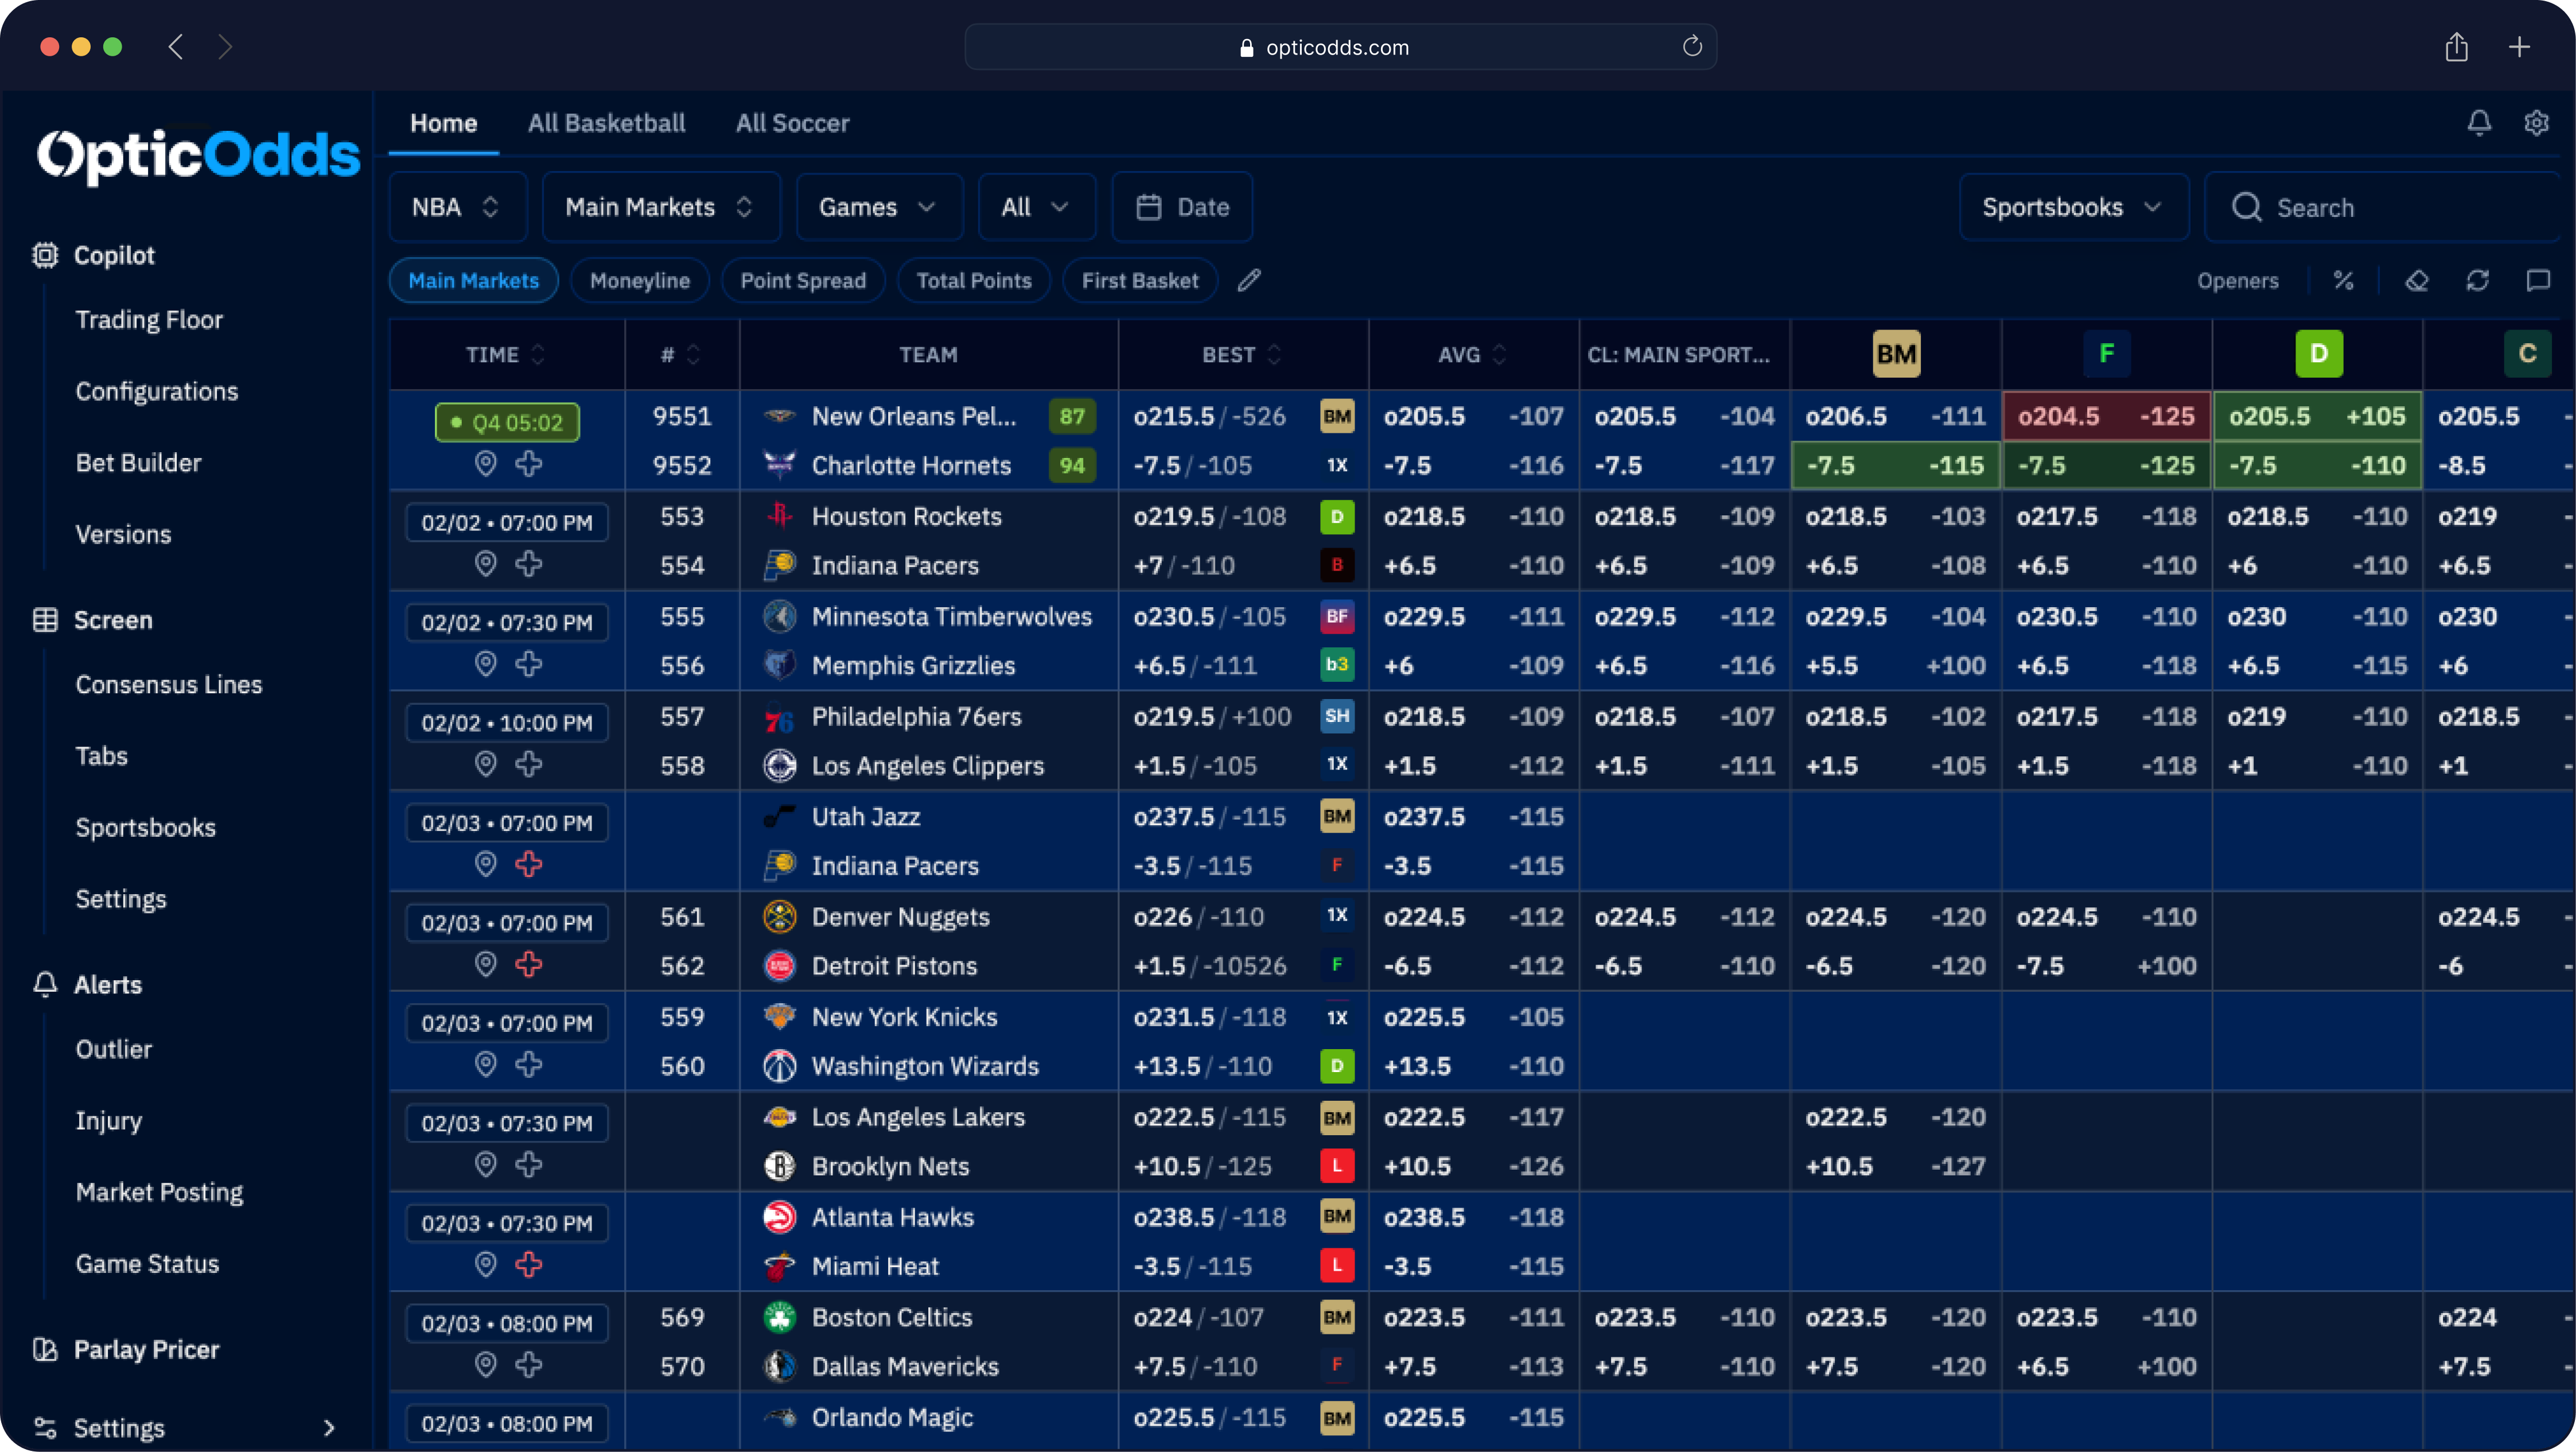
Task: Open the Outlier alerts link
Action: tap(114, 1049)
